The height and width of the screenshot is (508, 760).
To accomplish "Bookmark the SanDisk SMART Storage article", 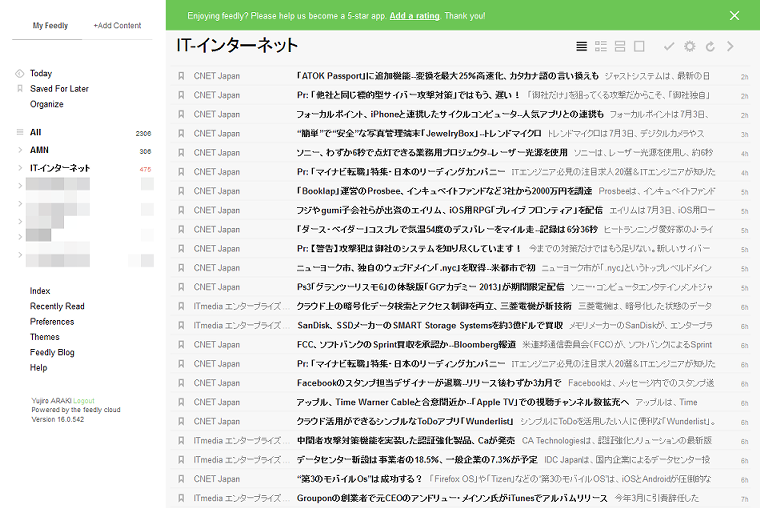I will click(181, 326).
